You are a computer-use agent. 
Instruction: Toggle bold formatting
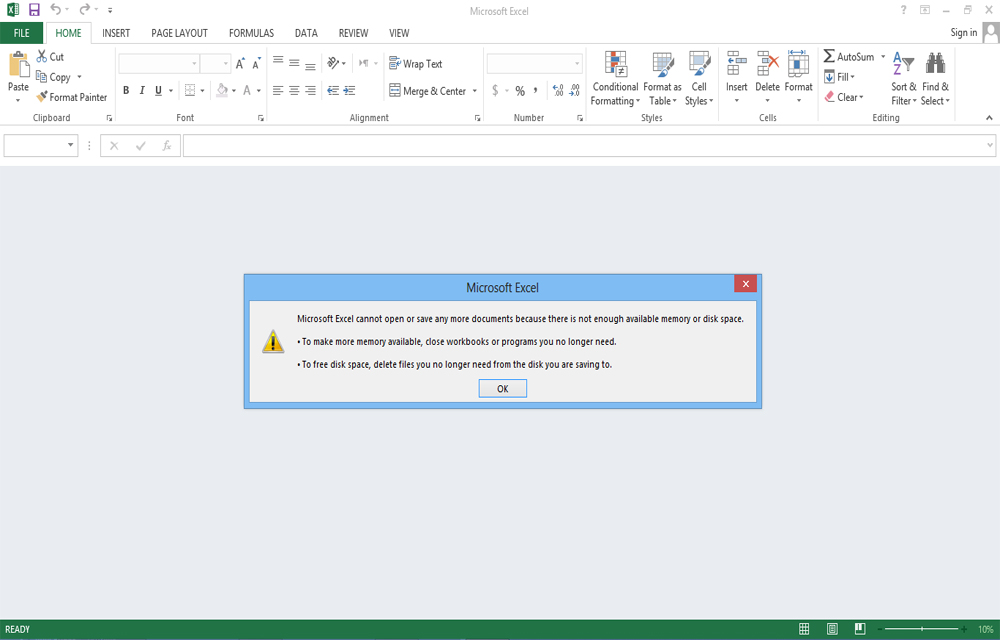(x=125, y=90)
